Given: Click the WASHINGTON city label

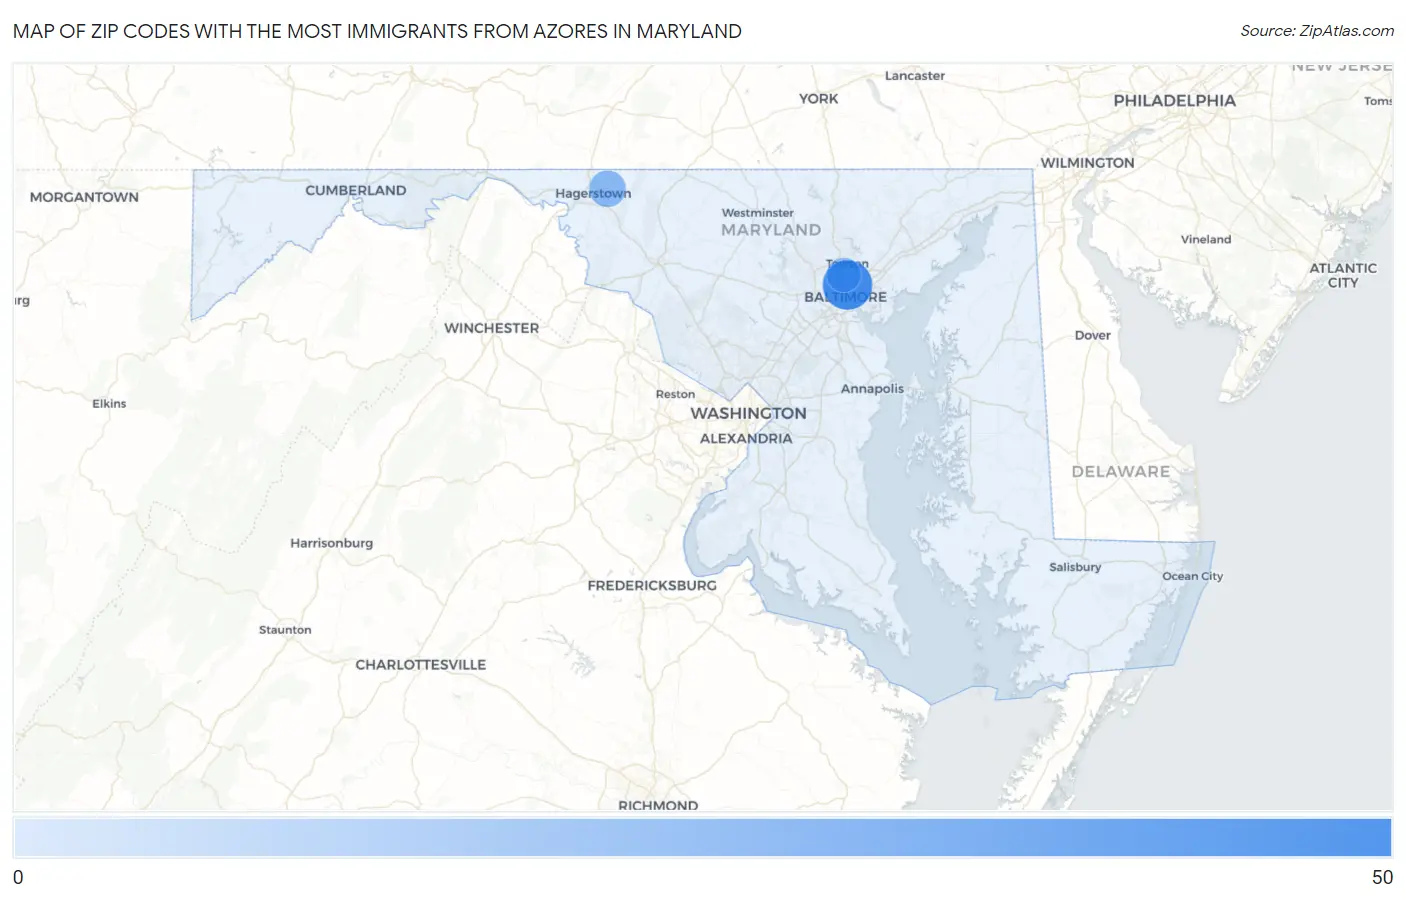Looking at the screenshot, I should click(748, 413).
